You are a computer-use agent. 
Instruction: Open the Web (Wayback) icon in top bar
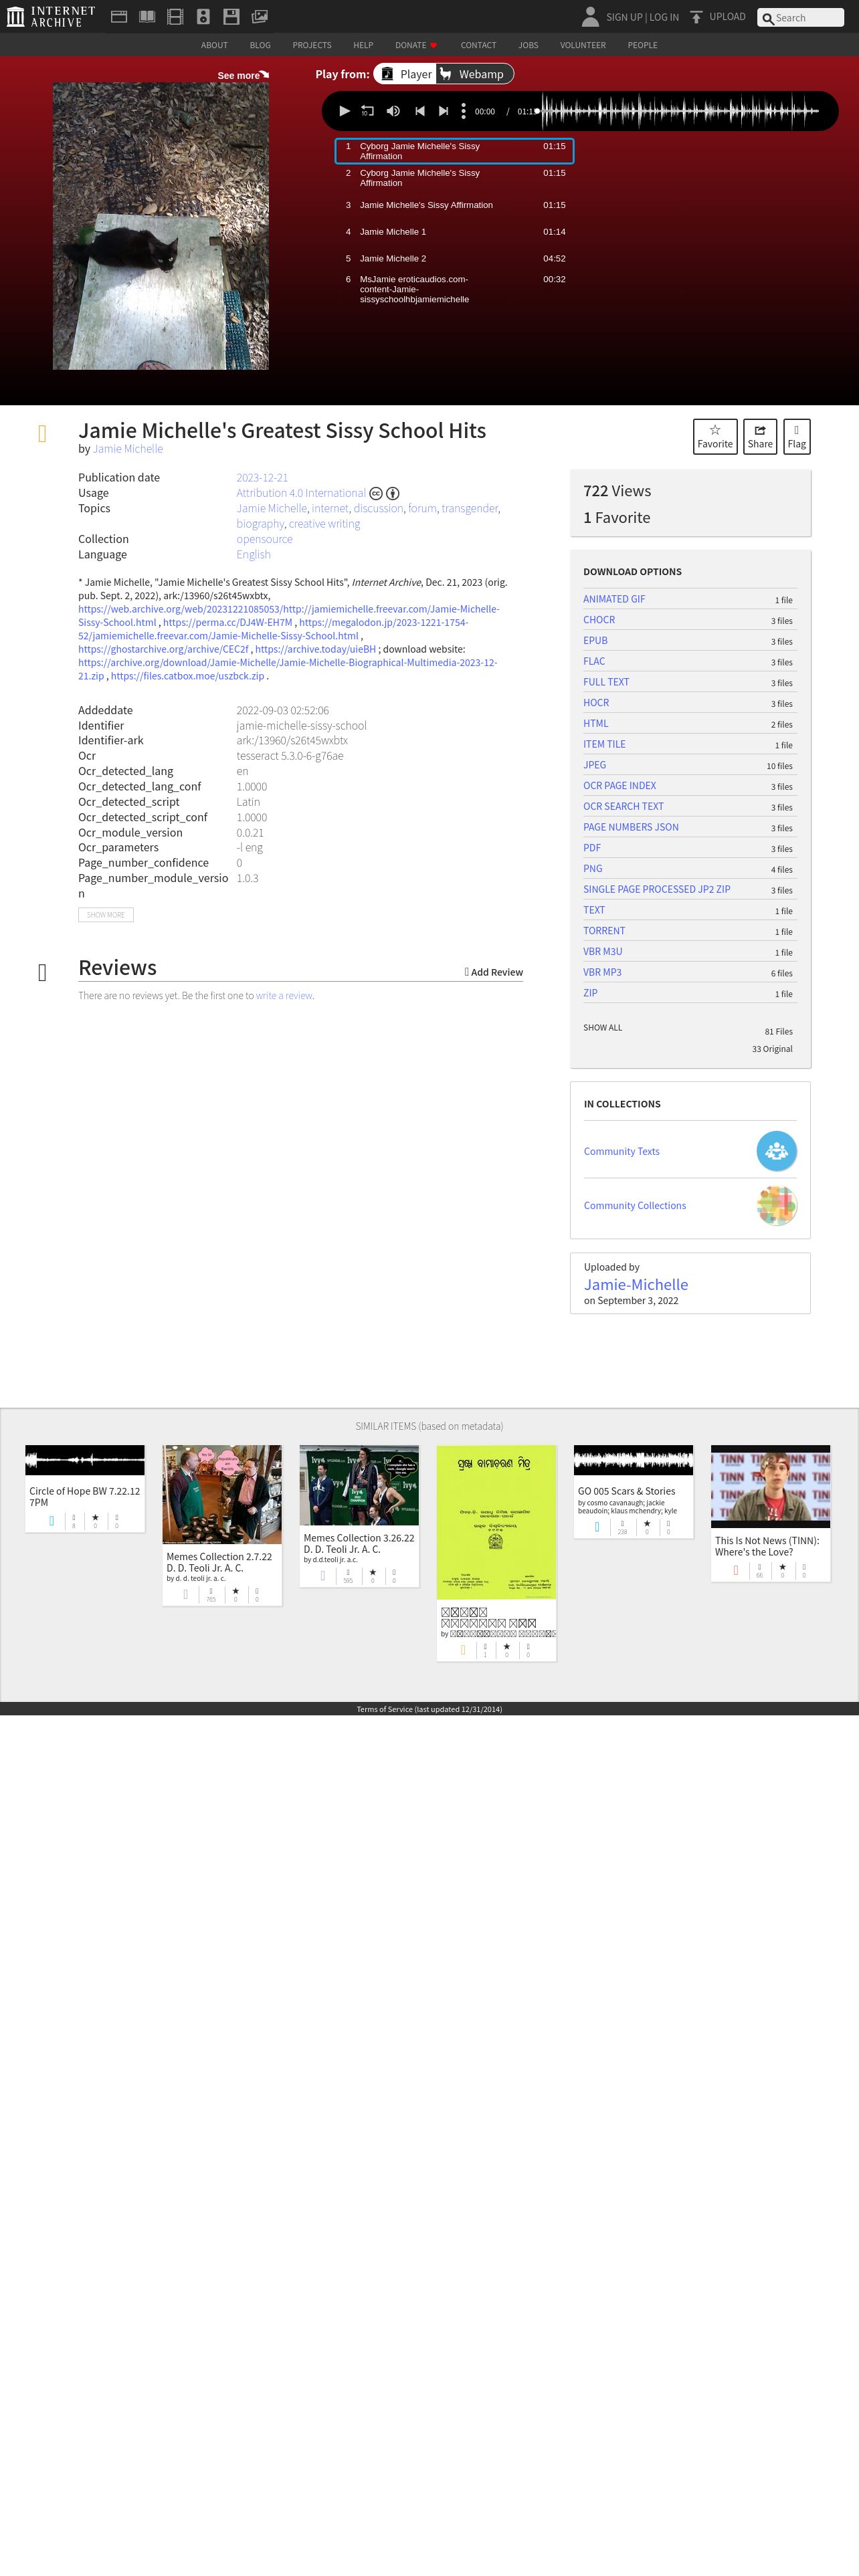119,16
